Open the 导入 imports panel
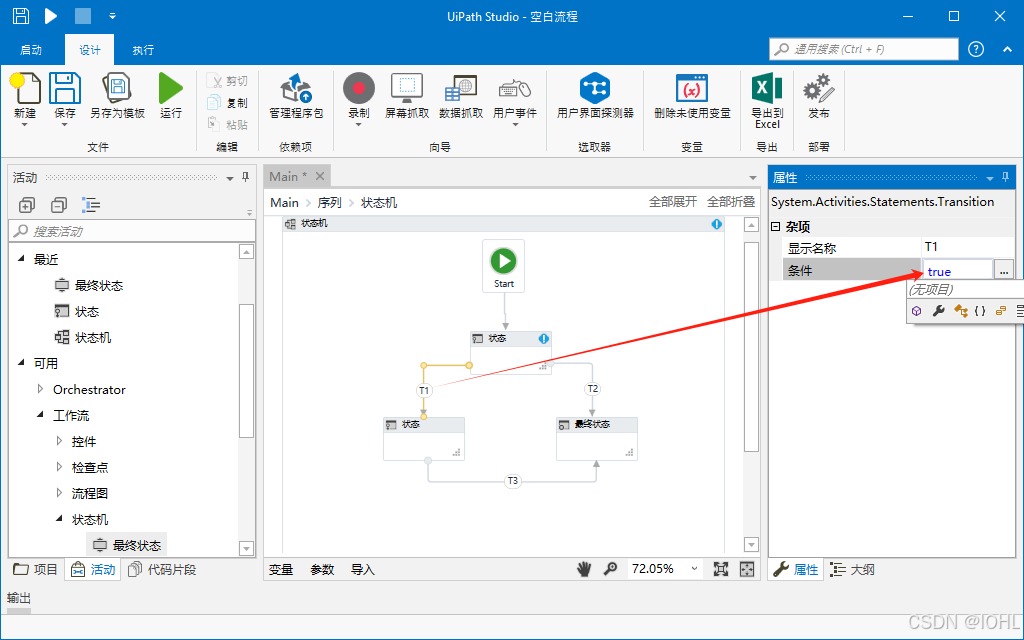Screen dimensions: 1024x640 point(362,569)
